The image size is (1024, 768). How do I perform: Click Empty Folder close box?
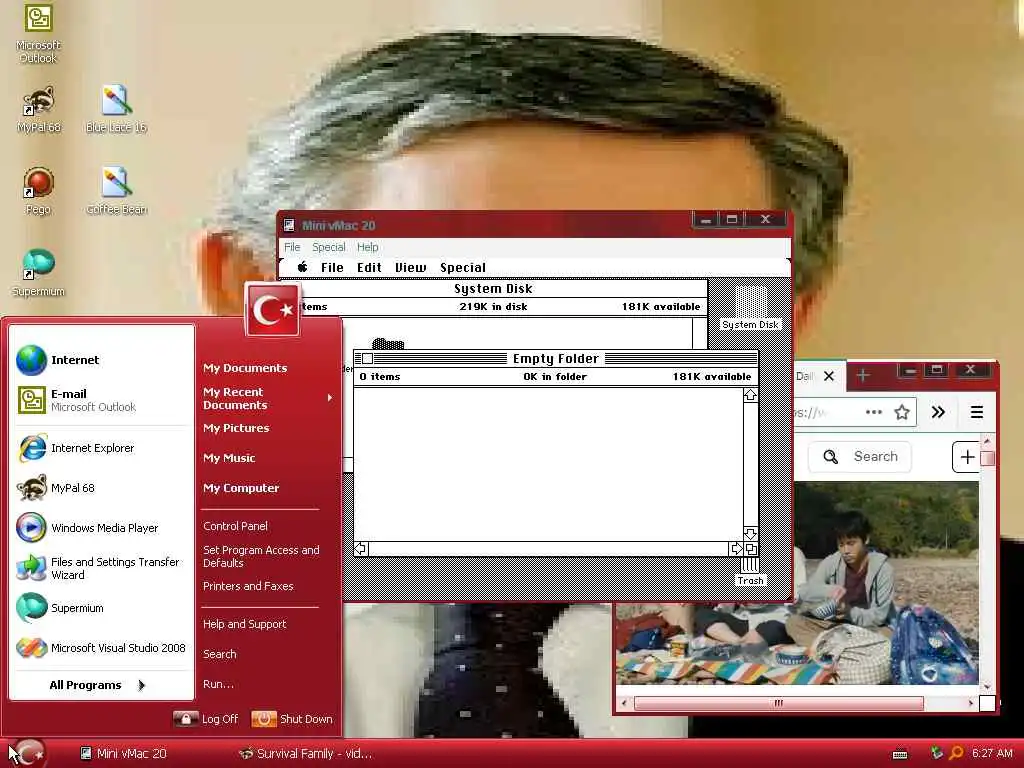tap(367, 359)
